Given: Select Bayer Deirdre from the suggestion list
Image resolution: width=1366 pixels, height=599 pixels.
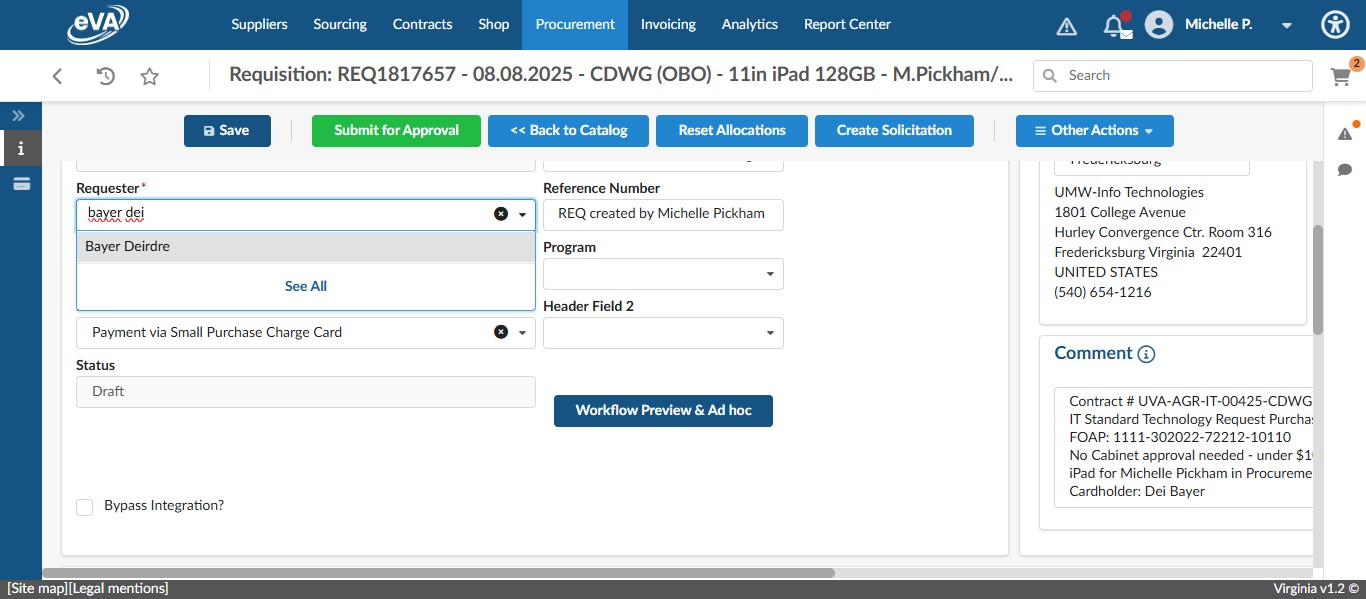Looking at the screenshot, I should 127,246.
